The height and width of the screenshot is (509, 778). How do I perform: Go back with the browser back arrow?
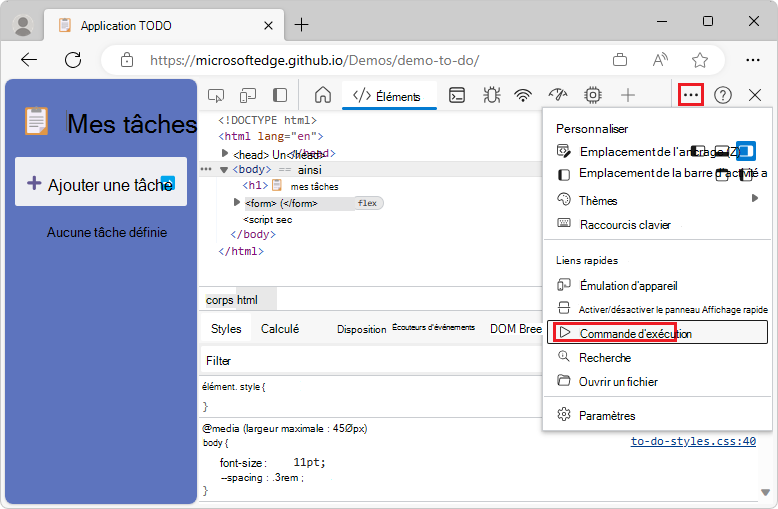coord(29,60)
